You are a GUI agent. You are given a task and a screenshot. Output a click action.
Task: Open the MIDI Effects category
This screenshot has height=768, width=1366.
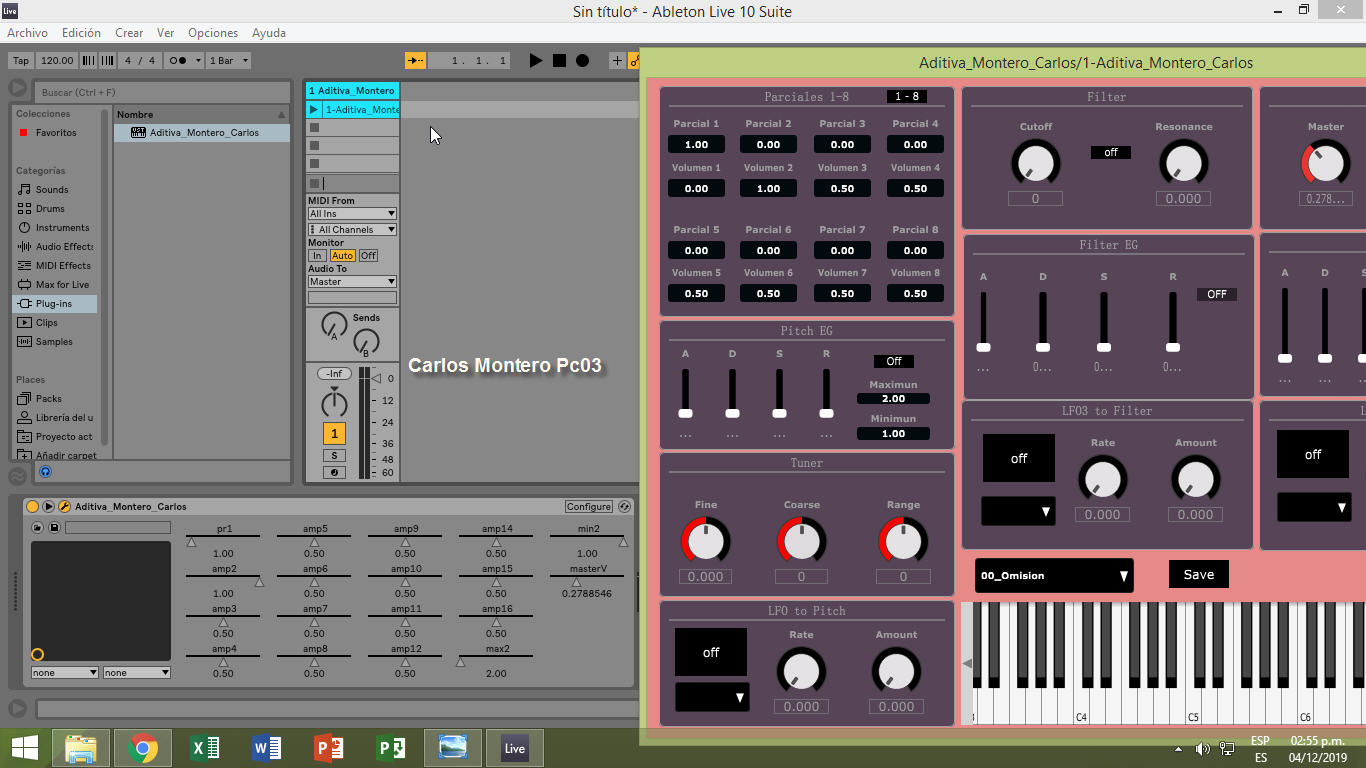[x=63, y=265]
